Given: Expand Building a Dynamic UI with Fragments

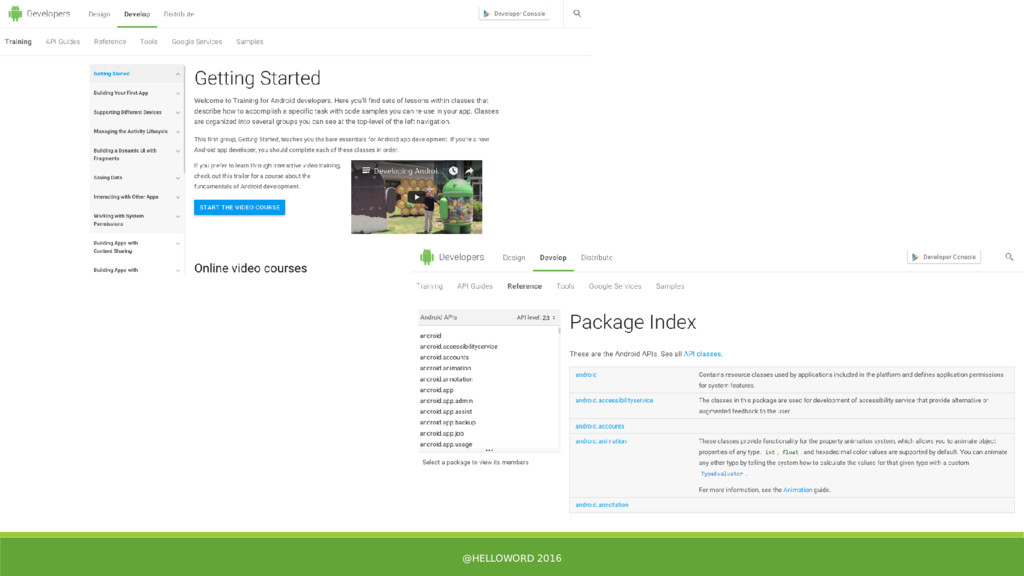Looking at the screenshot, I should click(x=178, y=151).
